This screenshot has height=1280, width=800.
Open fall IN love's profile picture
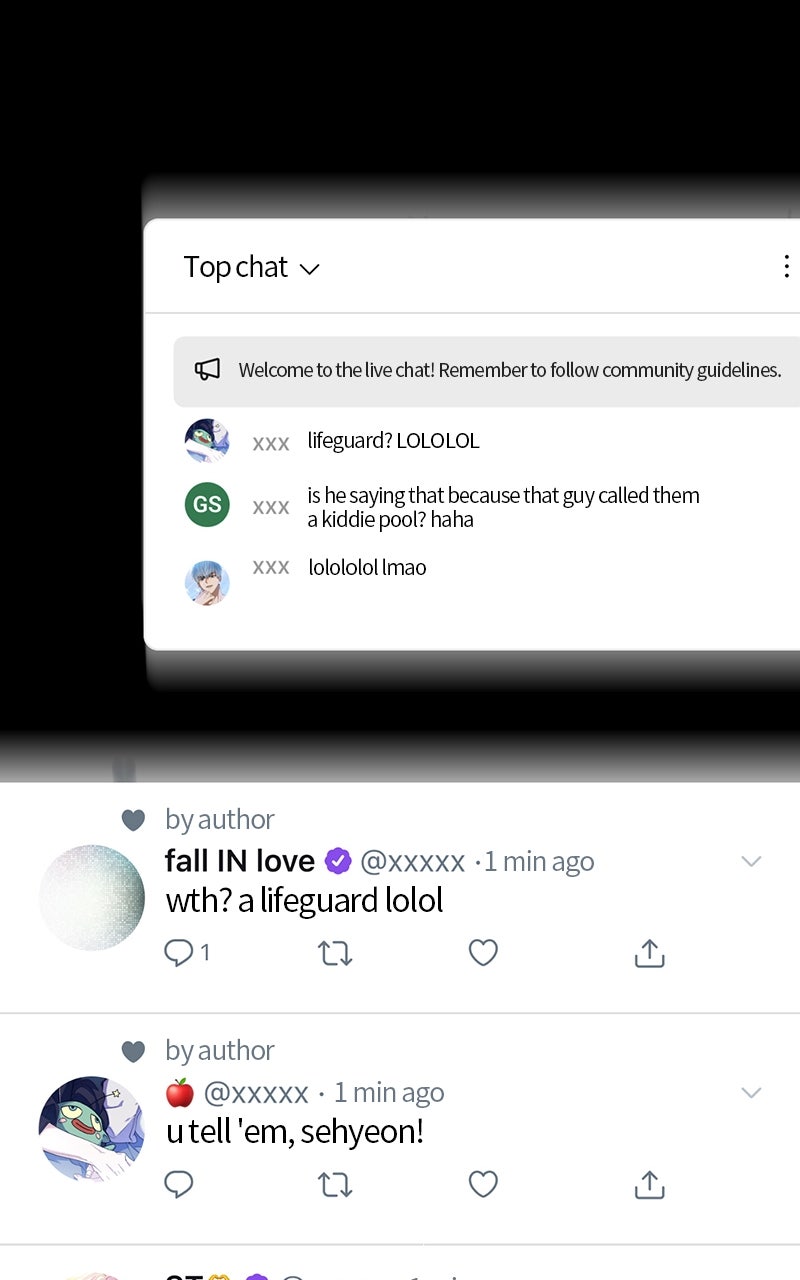[92, 897]
